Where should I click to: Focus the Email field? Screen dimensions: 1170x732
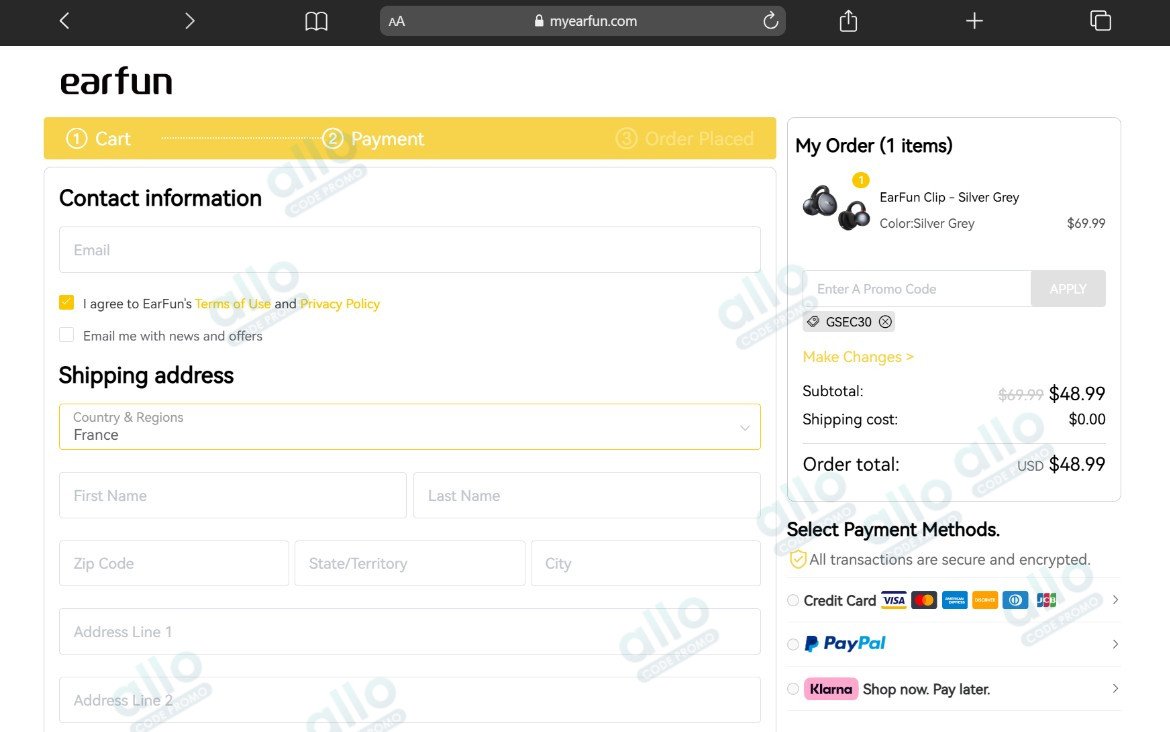pyautogui.click(x=410, y=250)
